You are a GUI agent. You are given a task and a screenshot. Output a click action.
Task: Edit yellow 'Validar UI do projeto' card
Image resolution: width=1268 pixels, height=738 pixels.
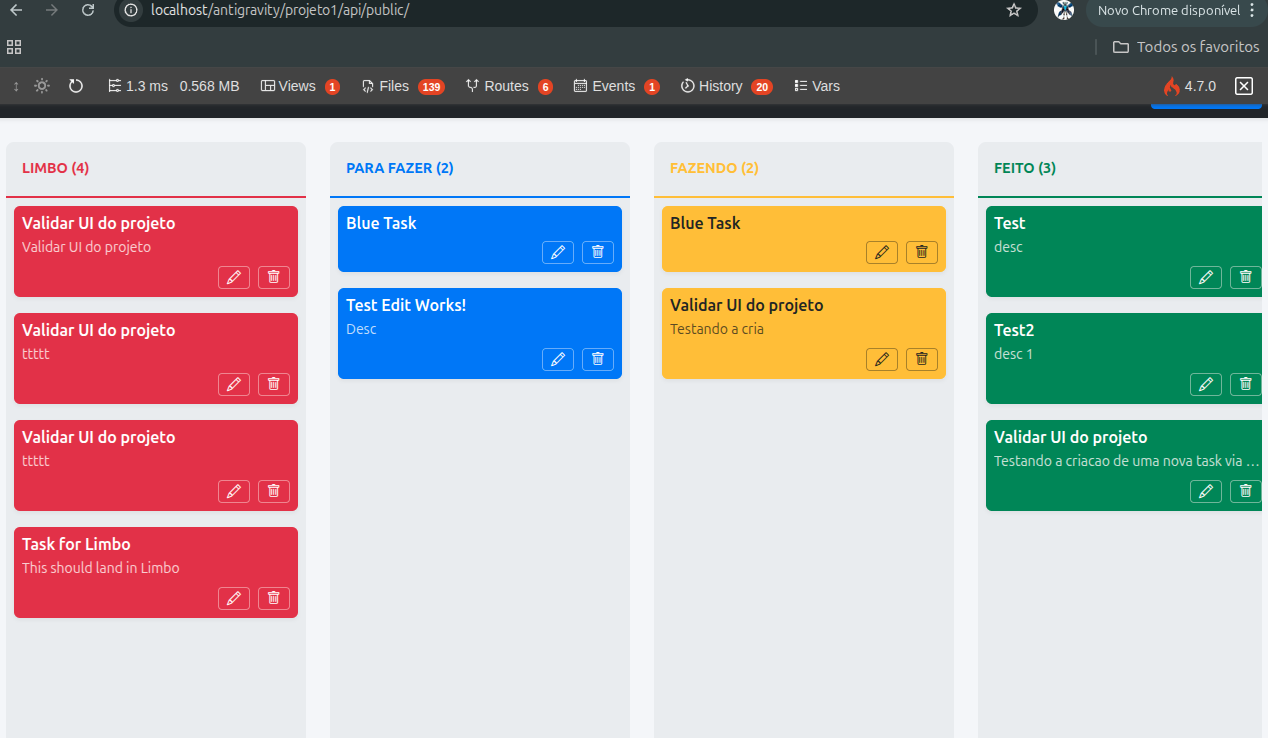pos(882,359)
